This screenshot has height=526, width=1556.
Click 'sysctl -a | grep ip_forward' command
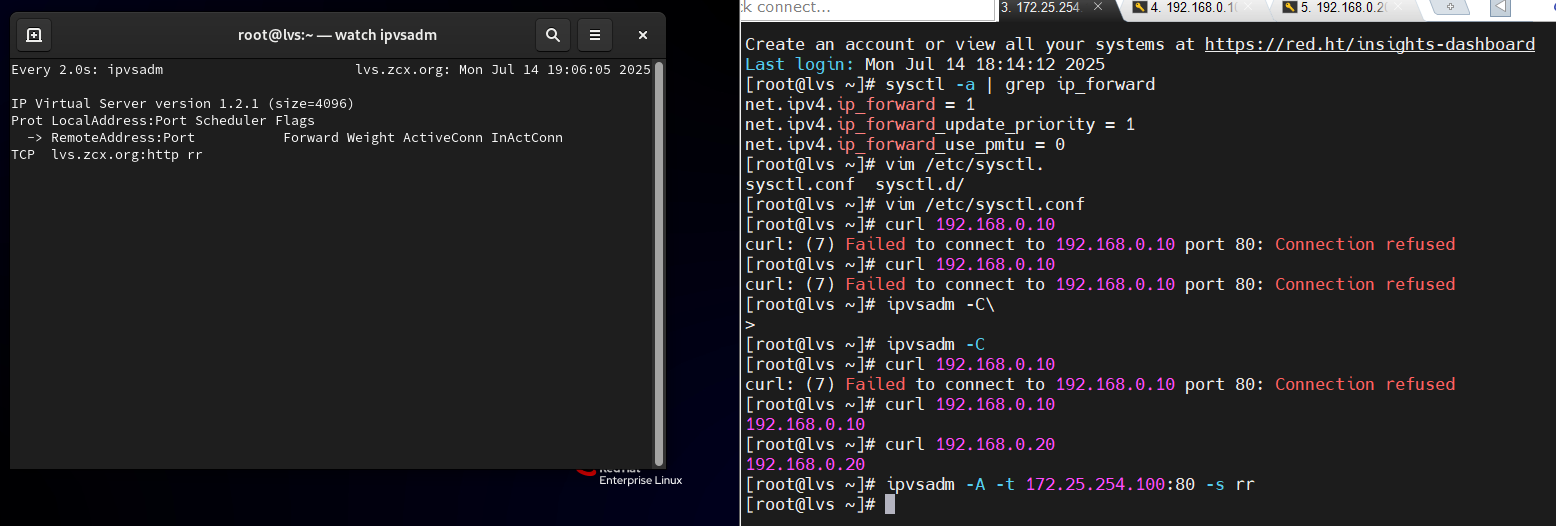1020,84
